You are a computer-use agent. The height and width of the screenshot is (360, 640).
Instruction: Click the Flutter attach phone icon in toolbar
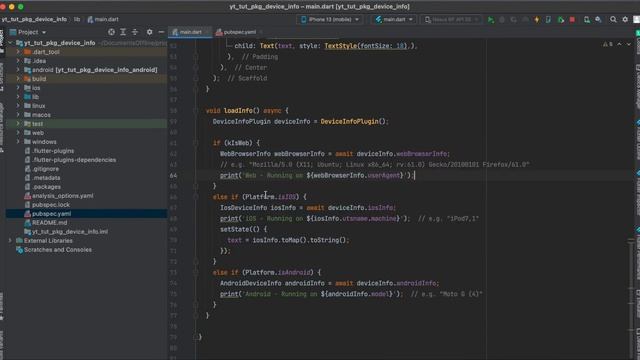pyautogui.click(x=548, y=20)
